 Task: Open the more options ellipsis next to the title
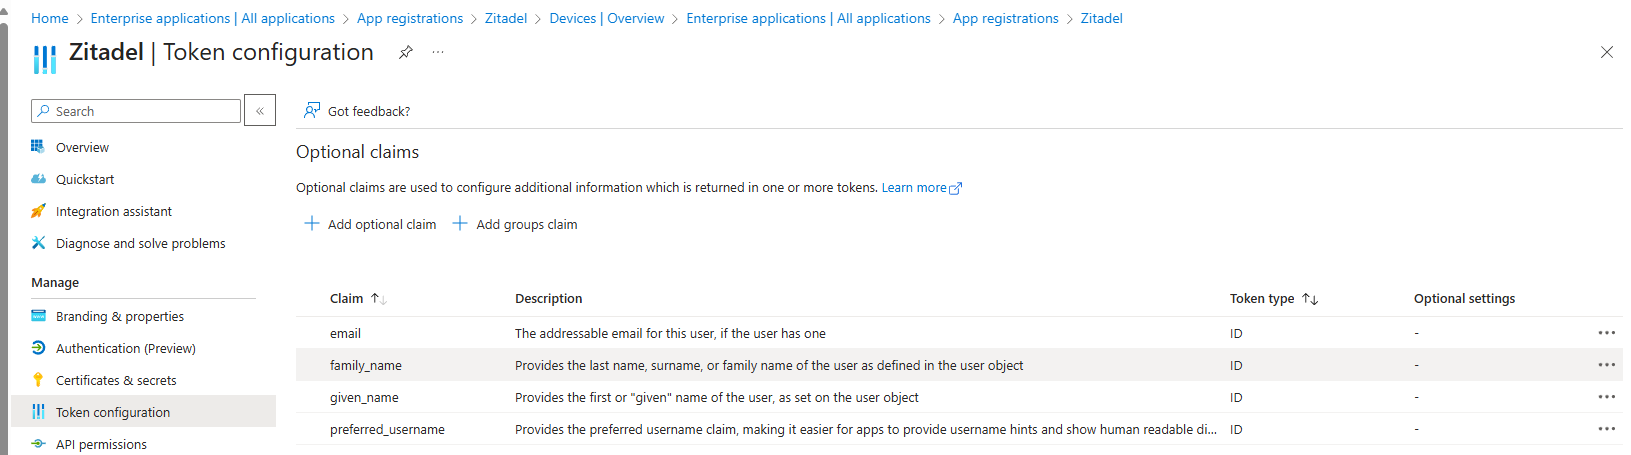click(438, 52)
